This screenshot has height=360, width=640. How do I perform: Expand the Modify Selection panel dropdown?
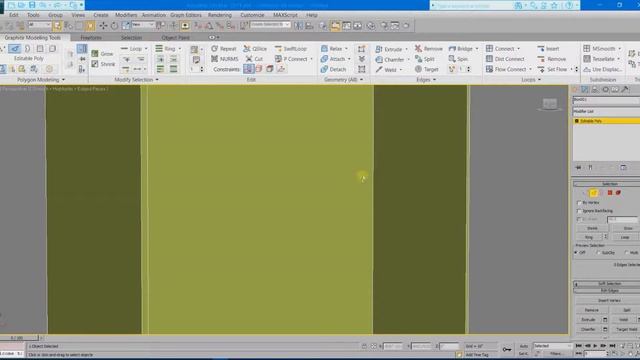coord(157,80)
